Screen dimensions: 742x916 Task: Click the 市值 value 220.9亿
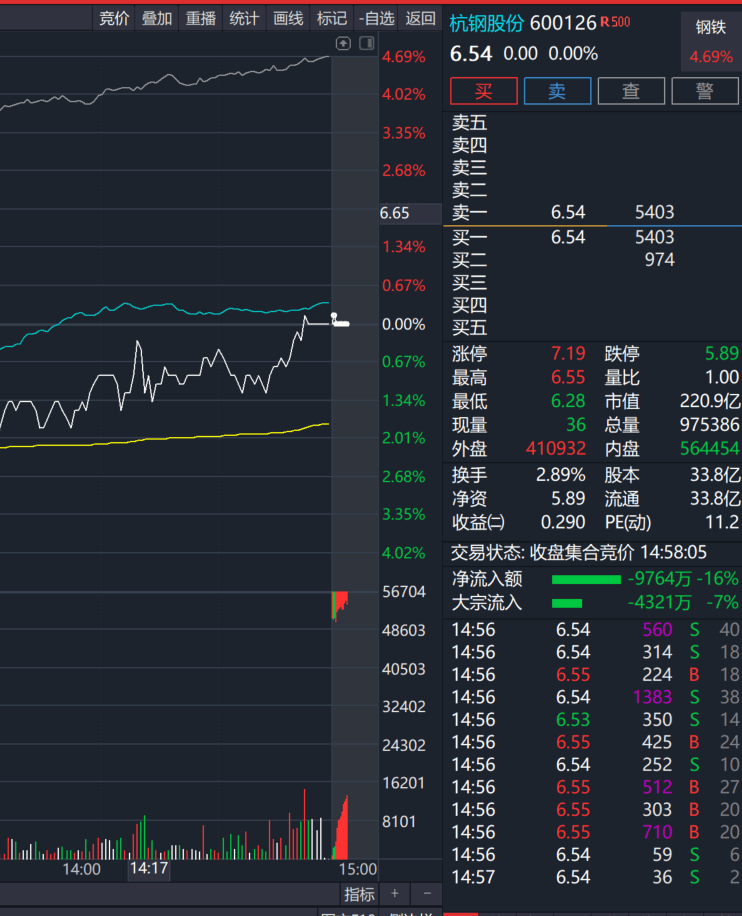coord(710,401)
